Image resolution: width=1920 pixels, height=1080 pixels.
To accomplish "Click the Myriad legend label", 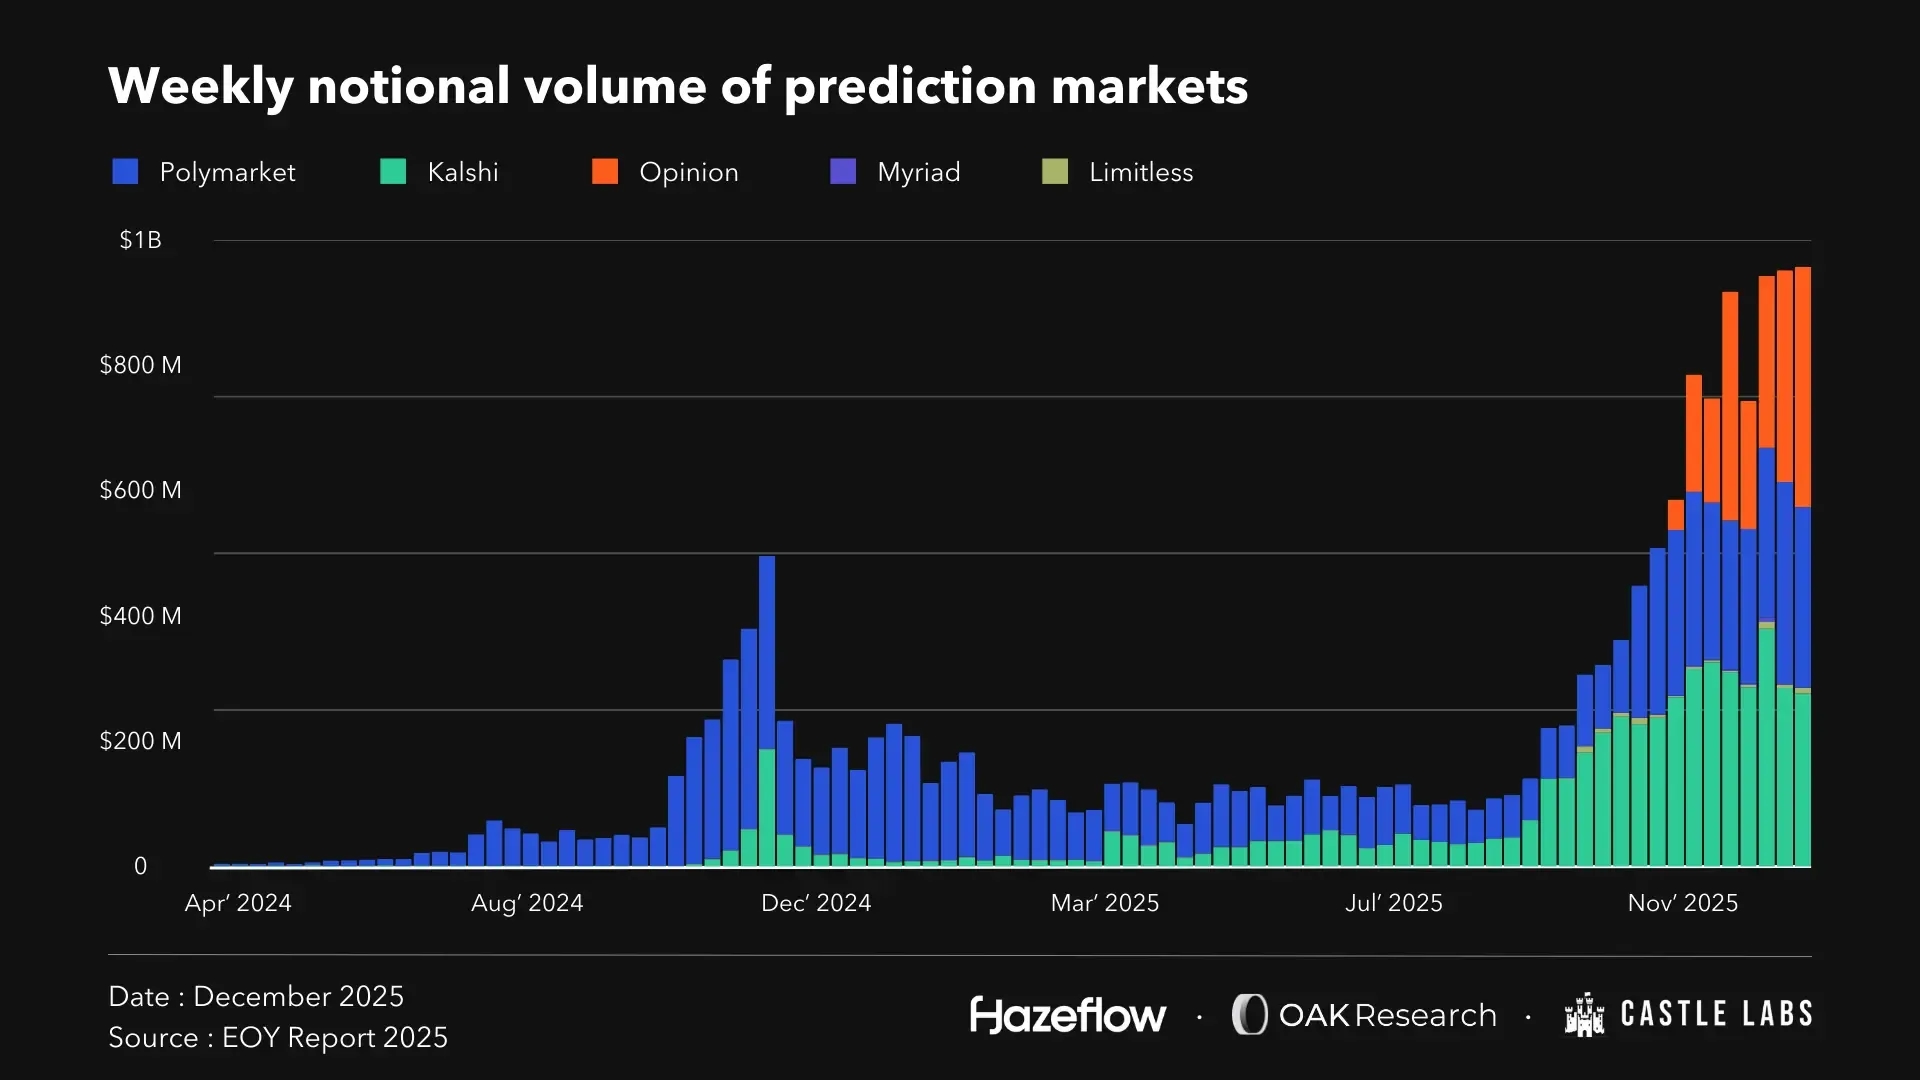I will (919, 172).
